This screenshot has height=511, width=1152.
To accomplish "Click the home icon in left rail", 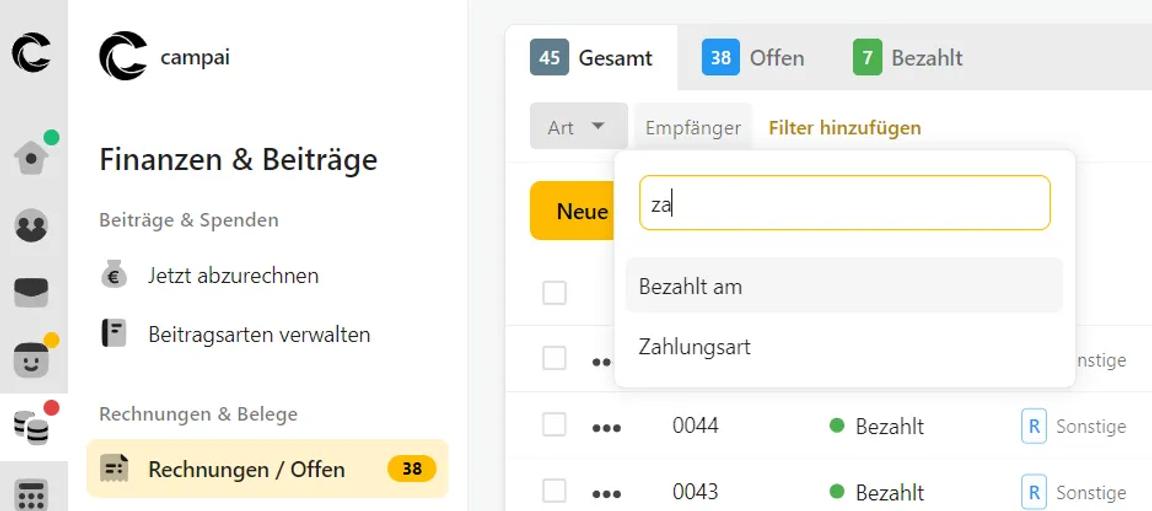I will click(x=32, y=156).
